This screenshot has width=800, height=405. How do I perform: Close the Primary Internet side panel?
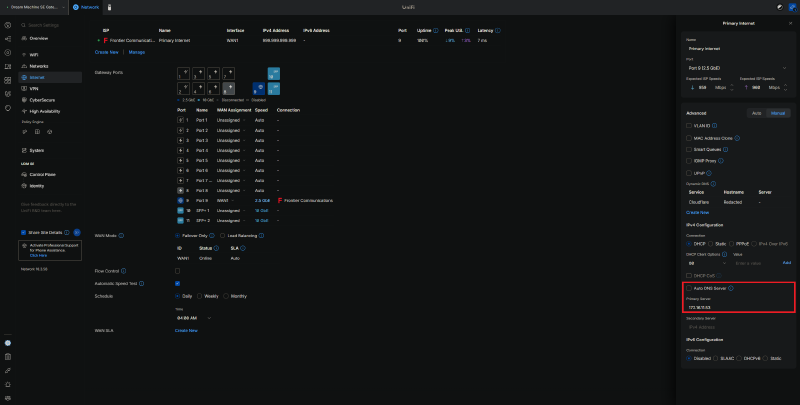click(790, 23)
